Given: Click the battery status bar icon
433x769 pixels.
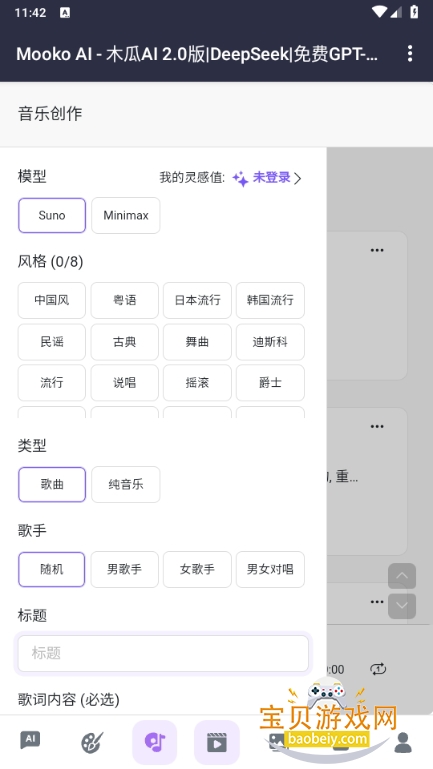Looking at the screenshot, I should click(x=414, y=12).
